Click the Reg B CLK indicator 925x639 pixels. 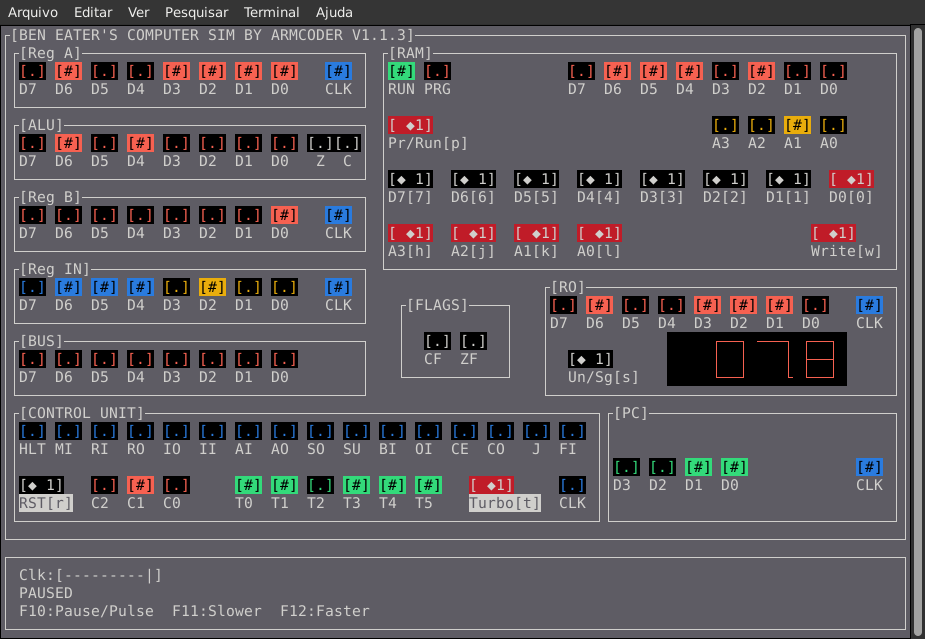click(x=339, y=215)
